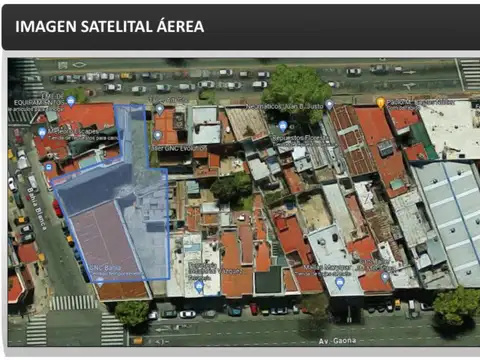Open the gray pin beside Taller GNC Evolution
The width and height of the screenshot is (480, 360).
(x=157, y=136)
